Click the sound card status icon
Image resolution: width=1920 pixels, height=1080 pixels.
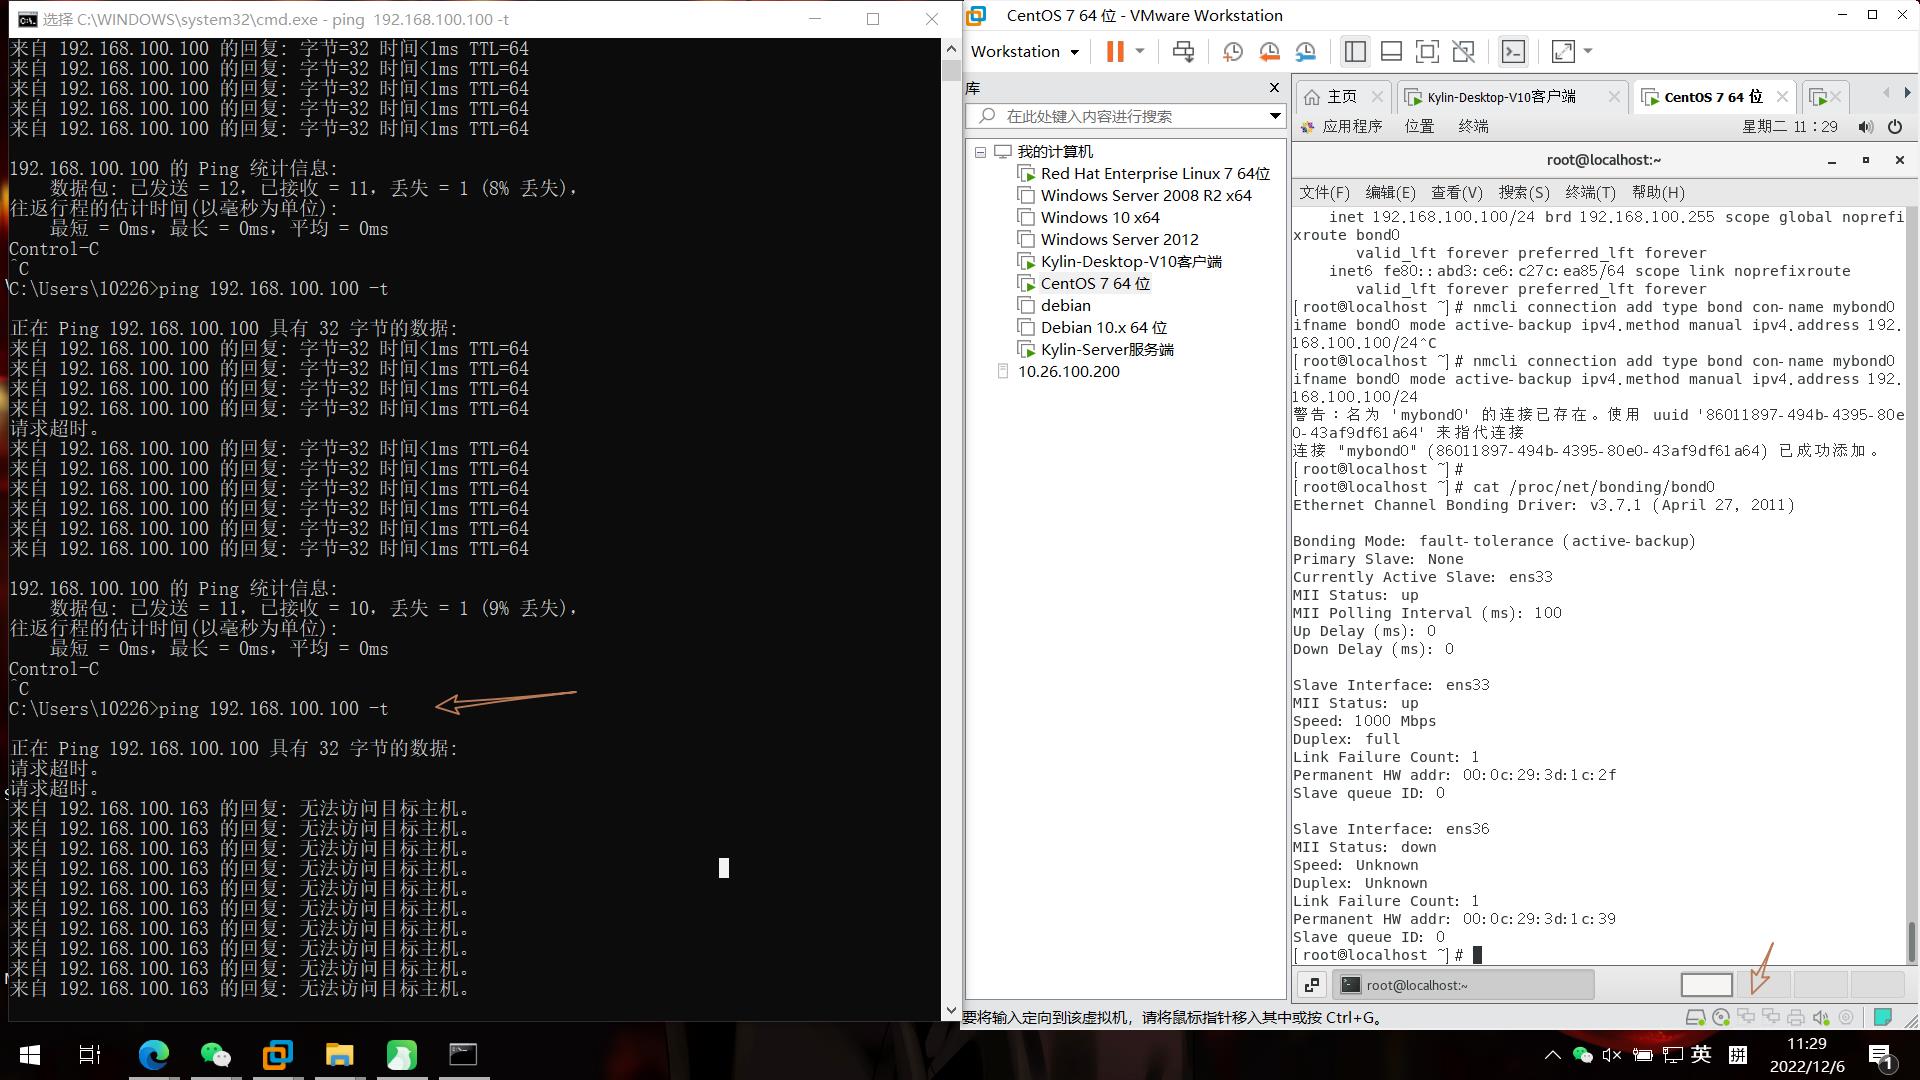[1821, 1017]
